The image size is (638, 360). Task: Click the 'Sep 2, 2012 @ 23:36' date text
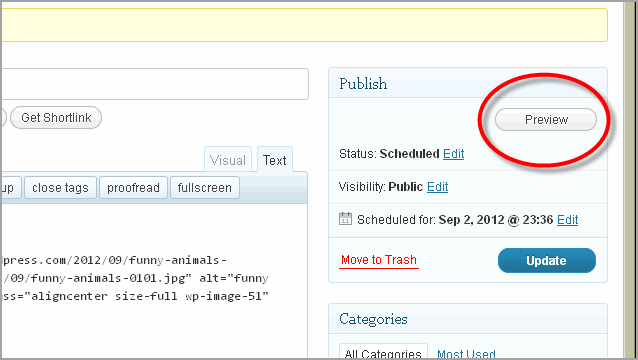496,220
